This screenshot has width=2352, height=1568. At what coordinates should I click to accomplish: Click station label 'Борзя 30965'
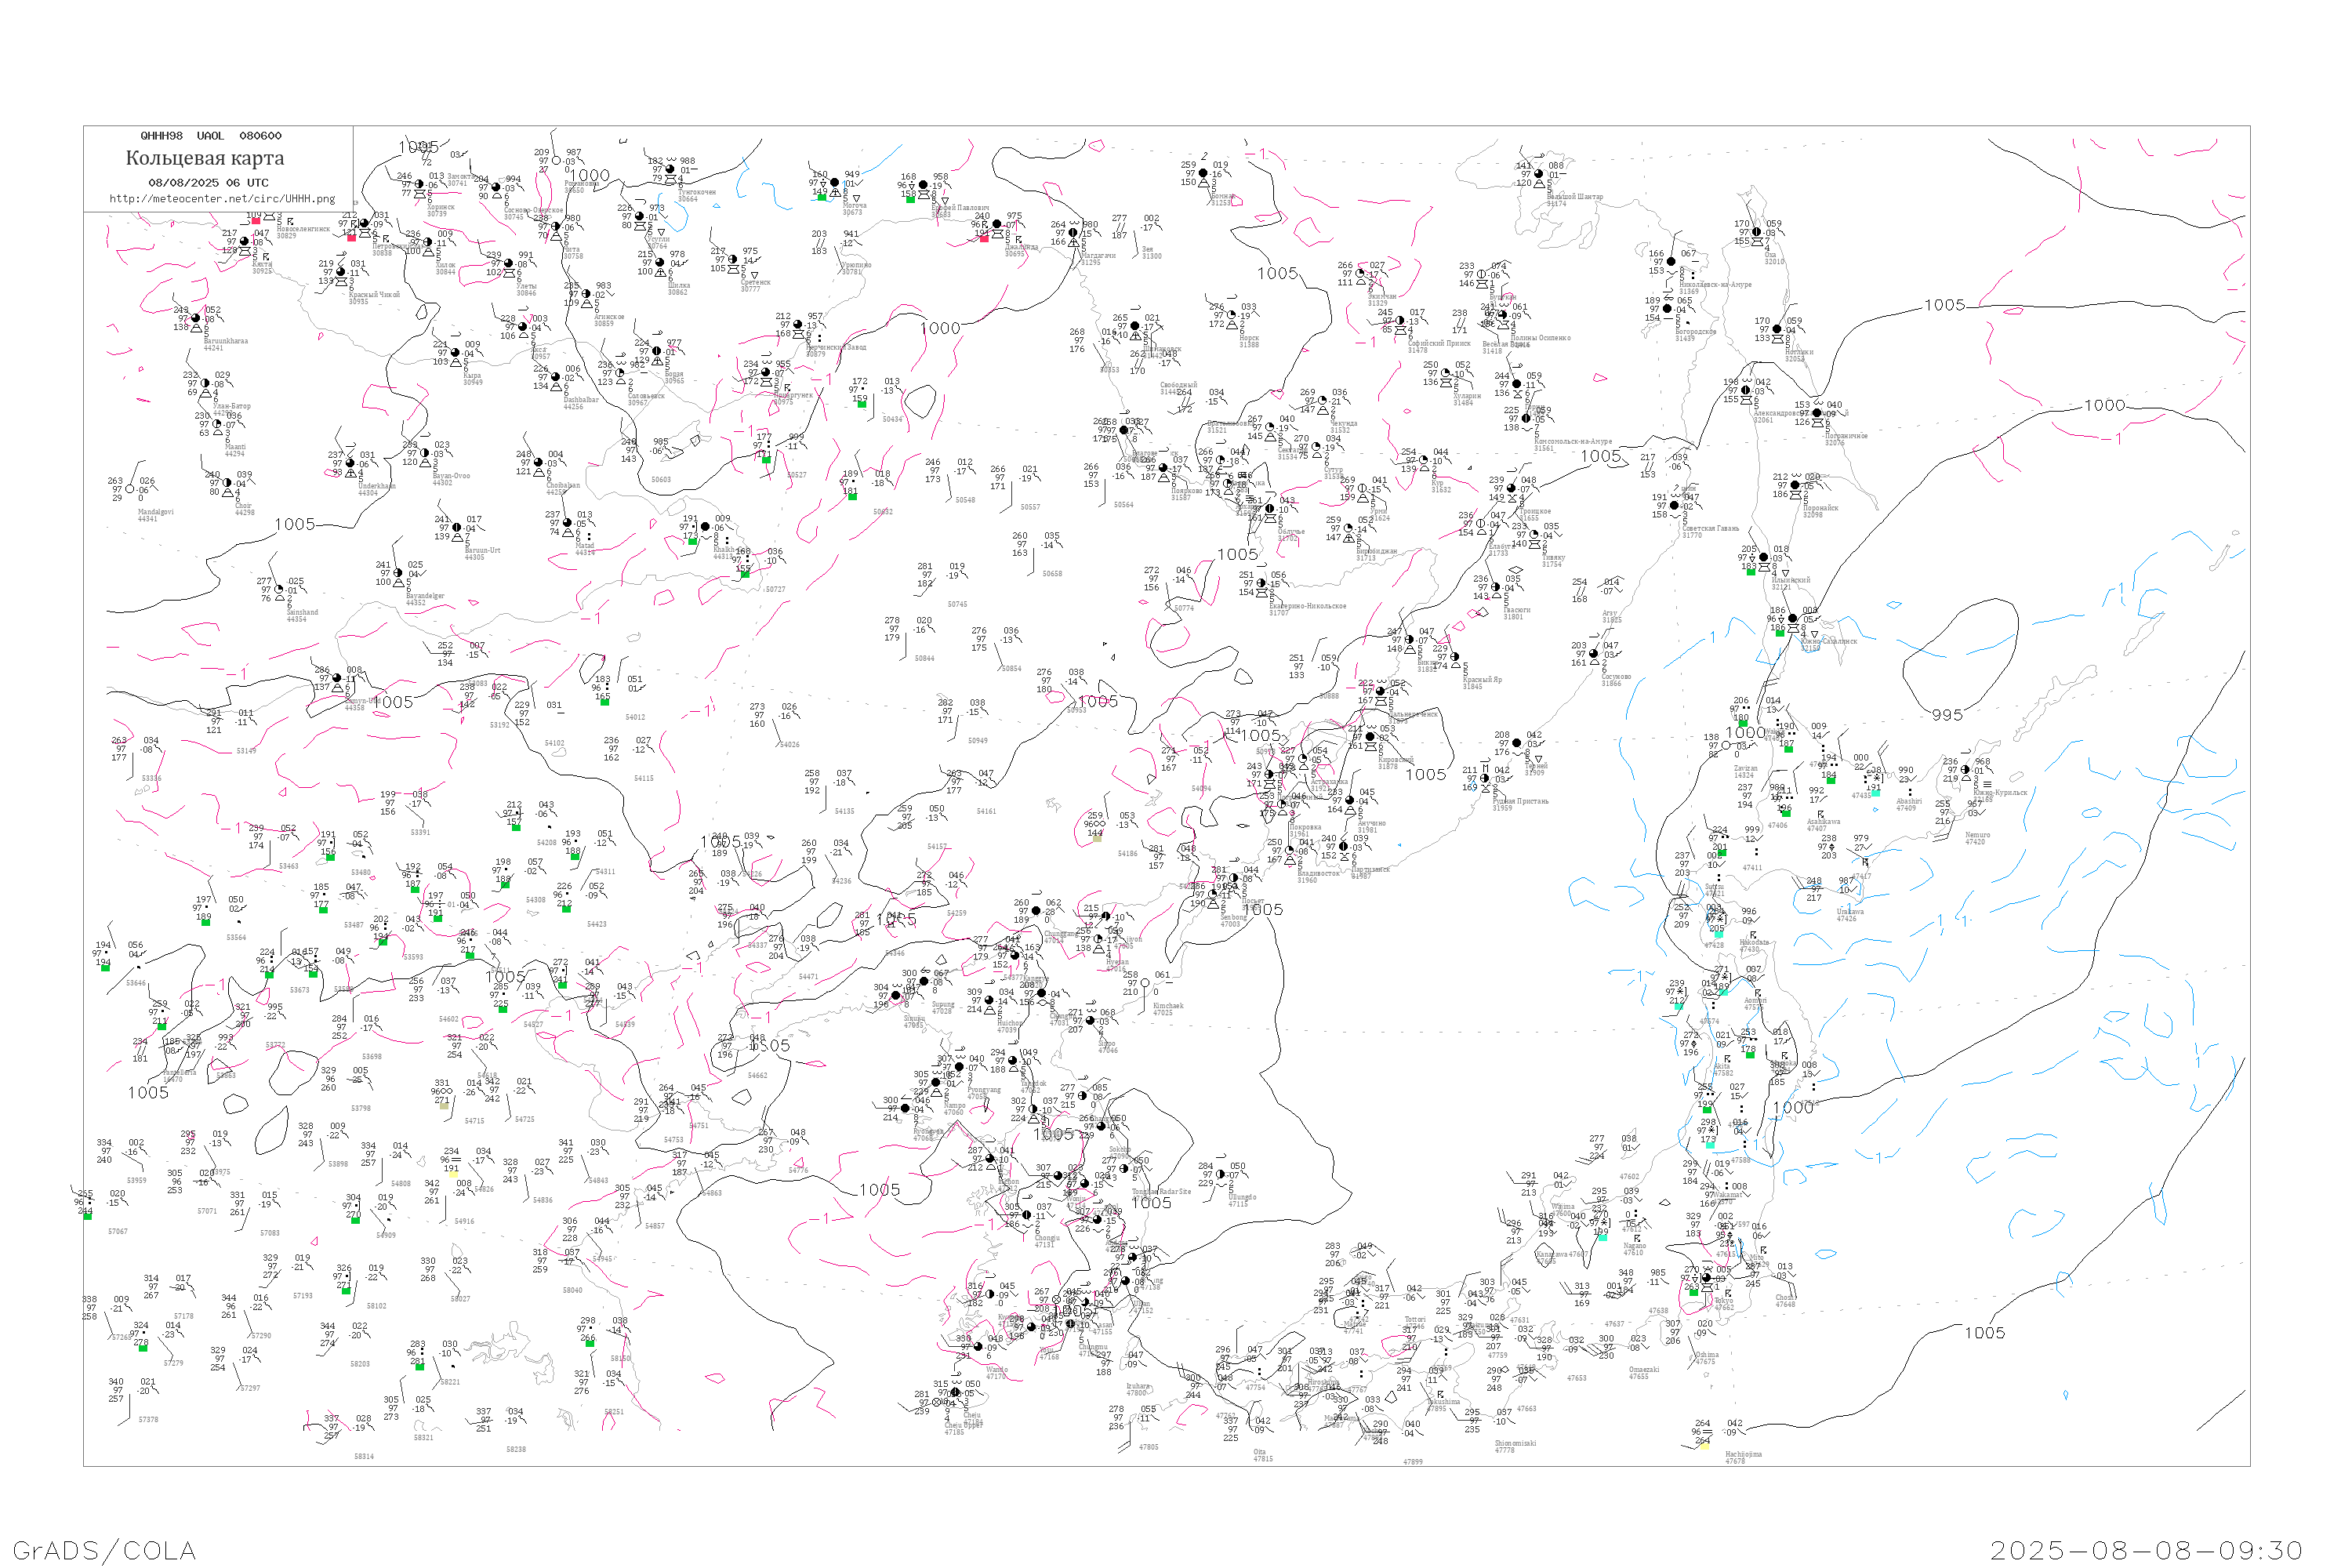675,377
